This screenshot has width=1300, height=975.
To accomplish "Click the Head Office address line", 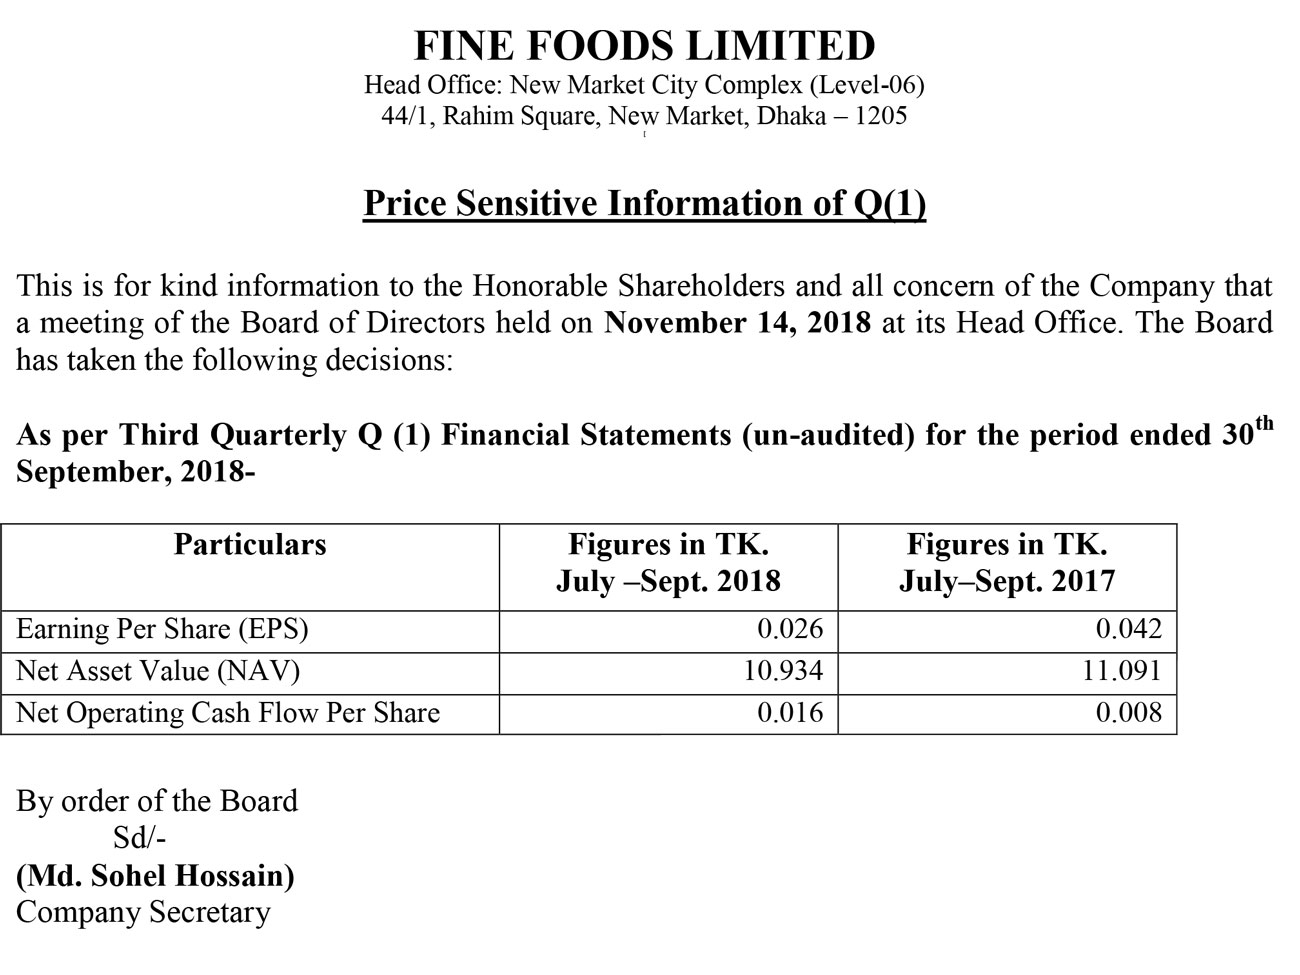I will (x=644, y=84).
